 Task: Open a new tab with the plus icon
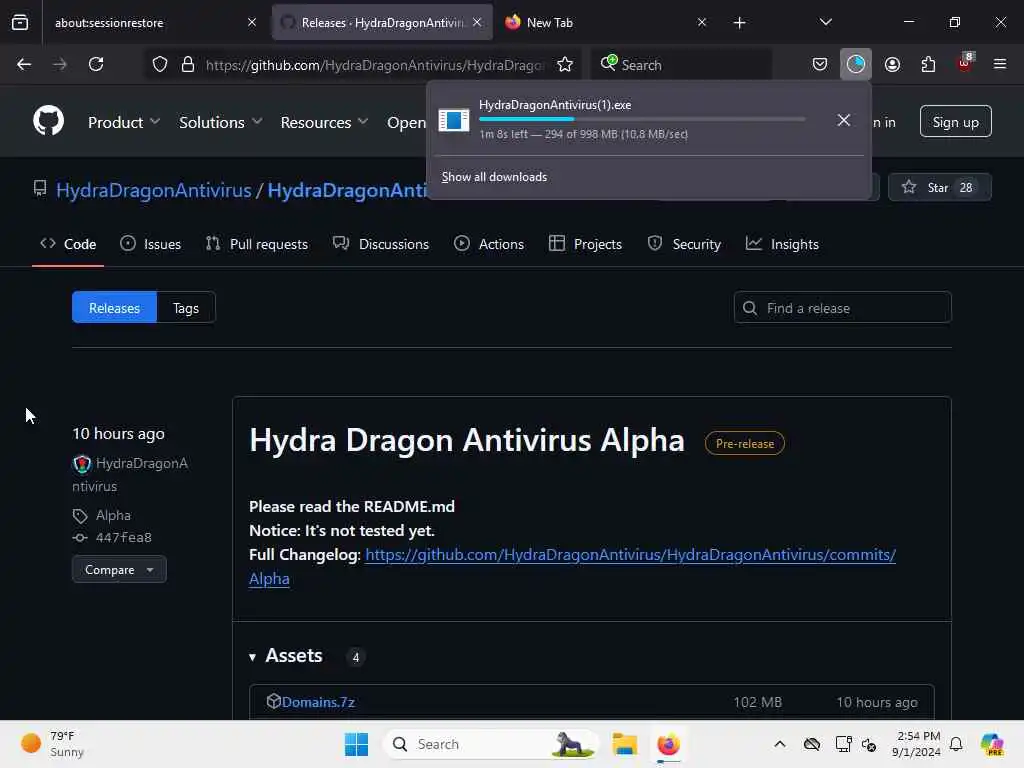tap(739, 23)
